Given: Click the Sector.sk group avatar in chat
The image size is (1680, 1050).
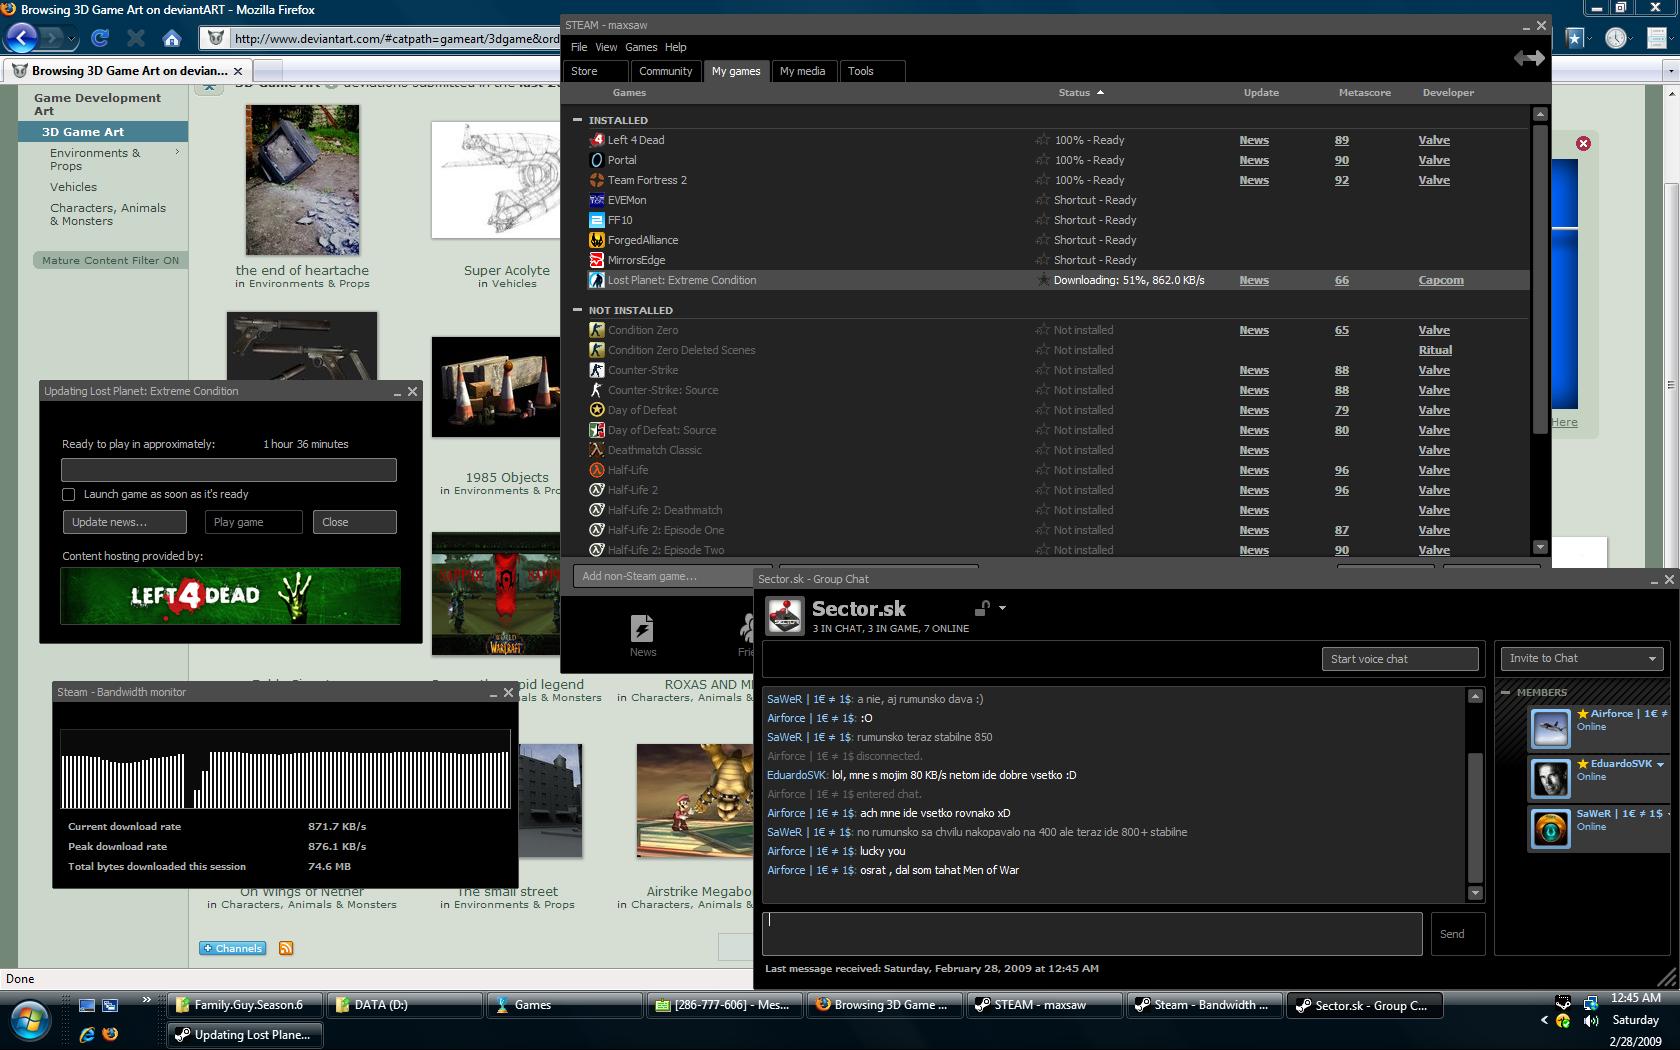Looking at the screenshot, I should [x=785, y=616].
